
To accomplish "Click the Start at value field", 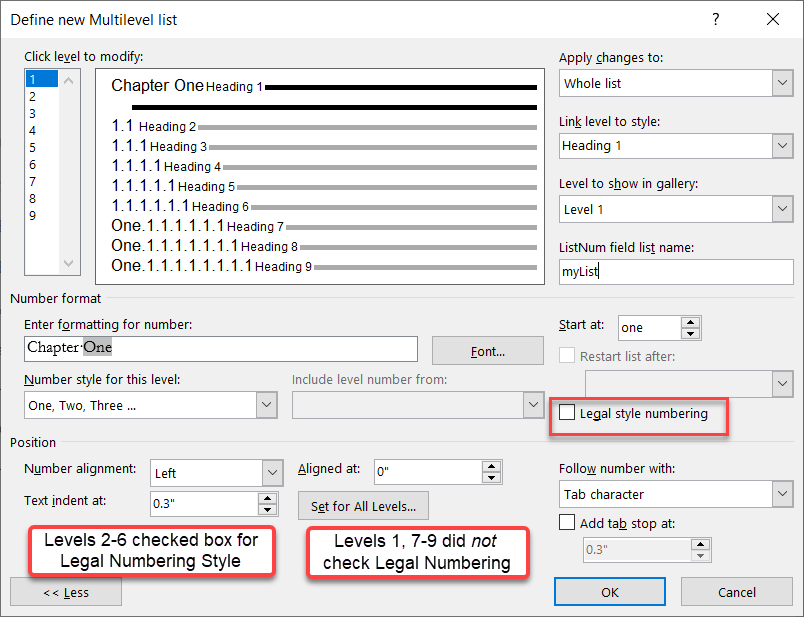I will pyautogui.click(x=649, y=328).
